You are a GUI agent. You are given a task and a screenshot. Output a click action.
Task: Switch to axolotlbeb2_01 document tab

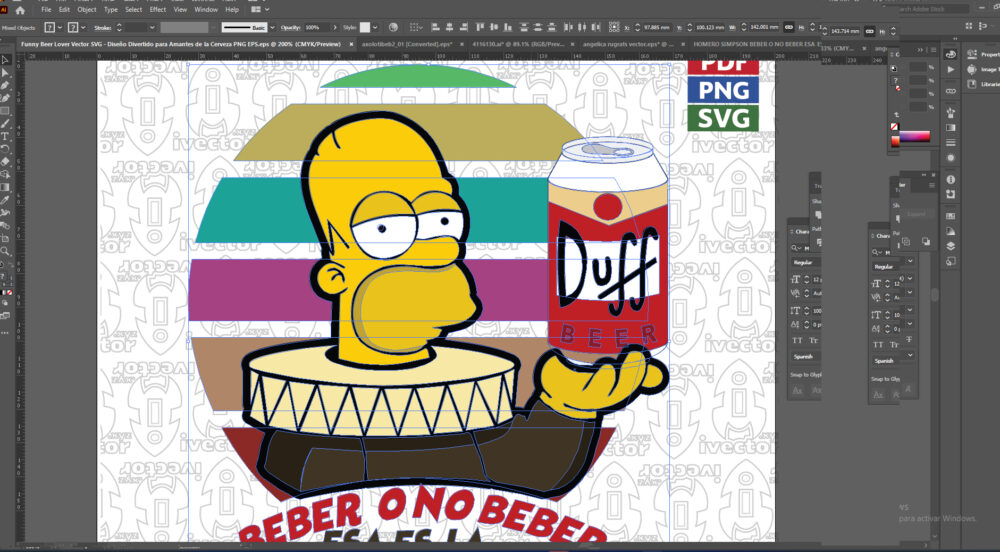tap(407, 45)
